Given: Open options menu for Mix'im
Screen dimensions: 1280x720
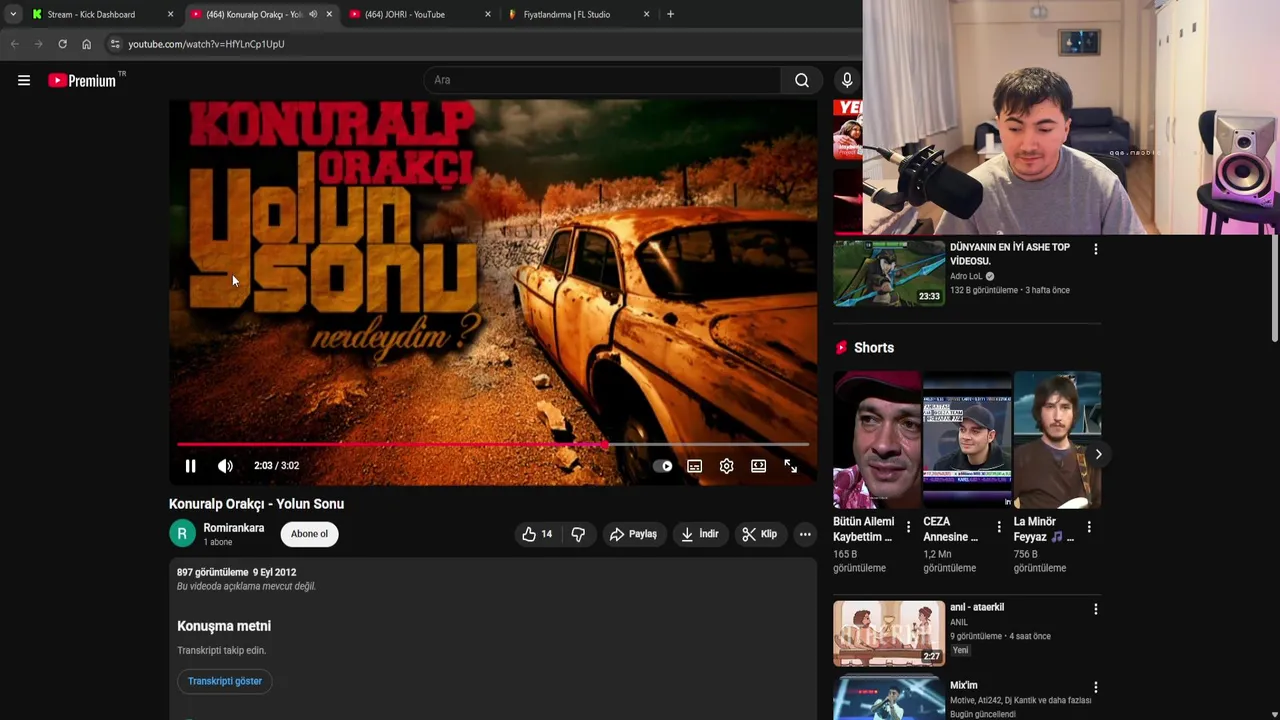Looking at the screenshot, I should (x=1096, y=687).
